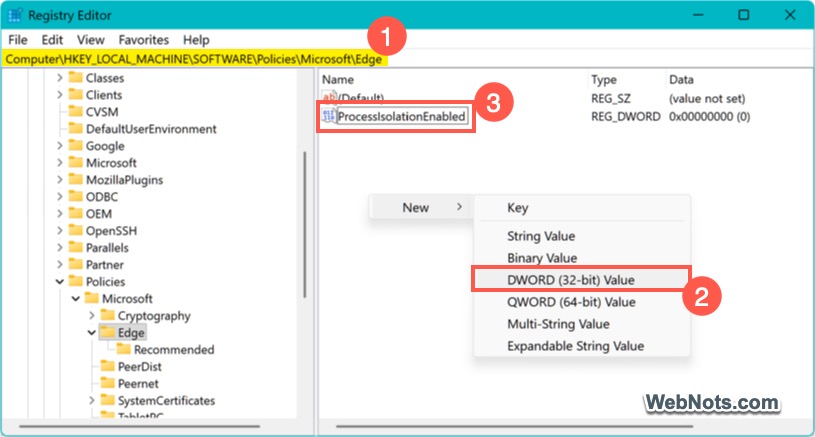Open the View menu

pyautogui.click(x=90, y=40)
